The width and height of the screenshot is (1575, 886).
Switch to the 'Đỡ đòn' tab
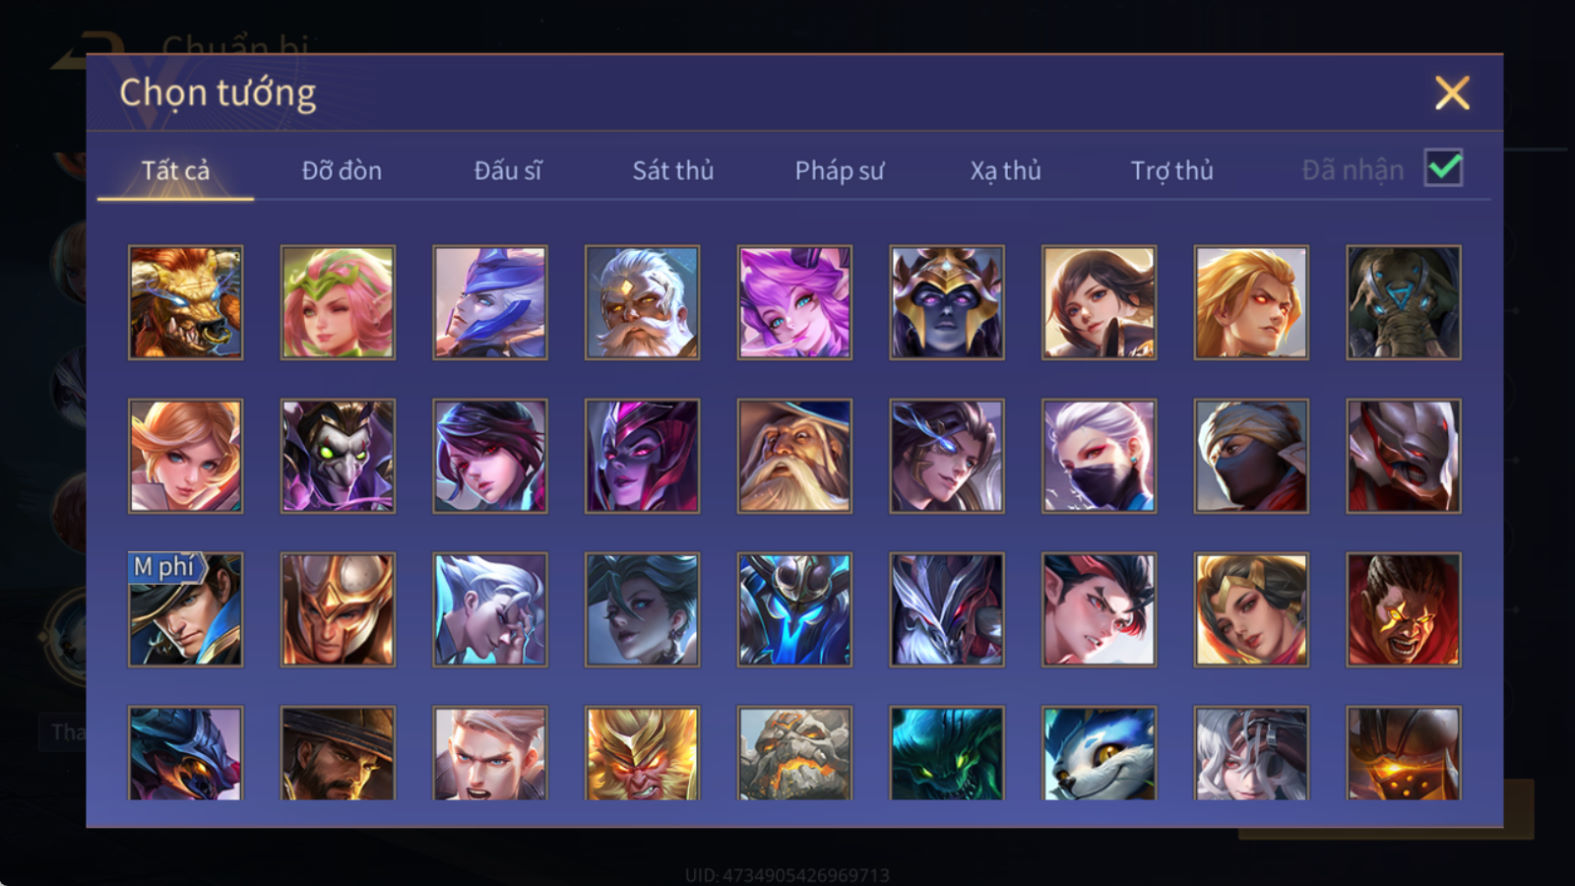342,171
